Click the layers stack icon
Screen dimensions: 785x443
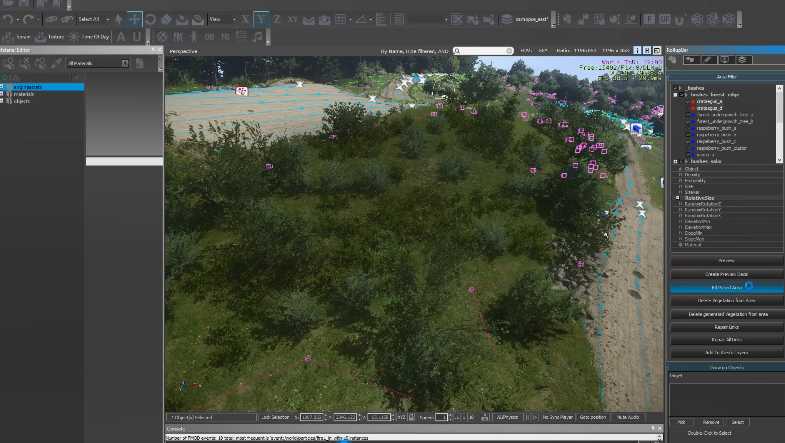[507, 20]
